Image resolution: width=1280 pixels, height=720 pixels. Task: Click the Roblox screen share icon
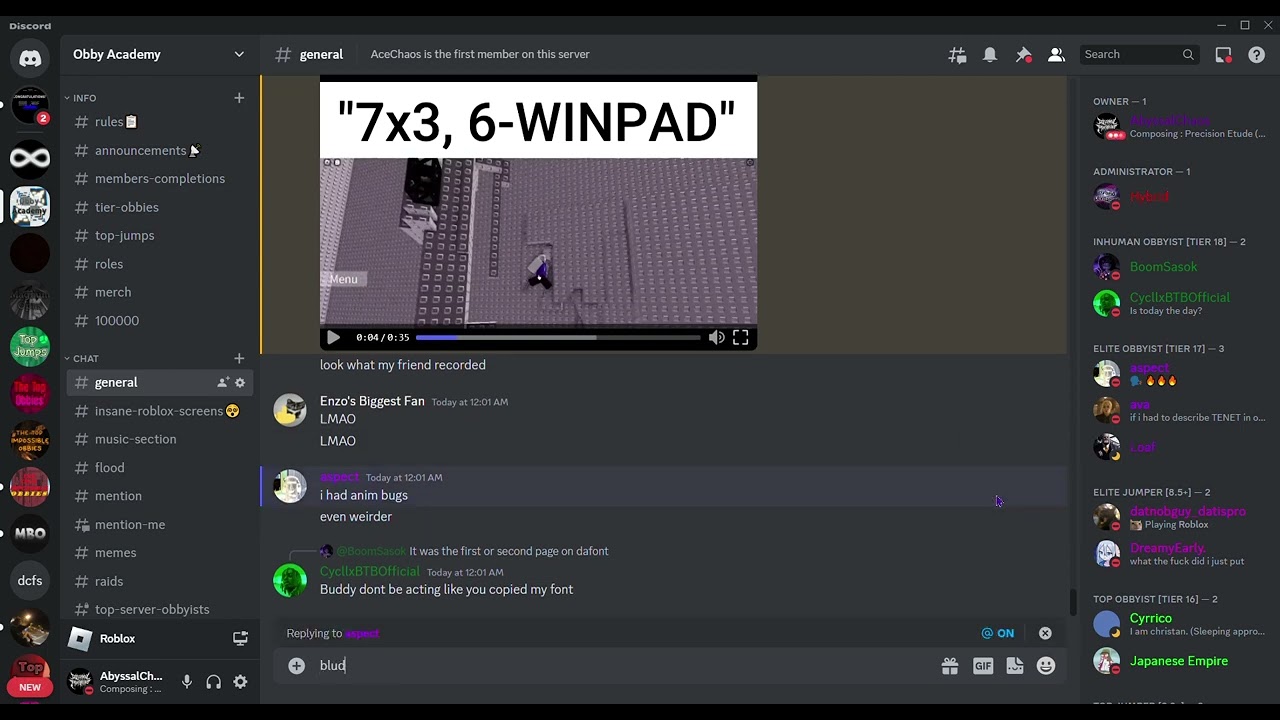point(240,638)
